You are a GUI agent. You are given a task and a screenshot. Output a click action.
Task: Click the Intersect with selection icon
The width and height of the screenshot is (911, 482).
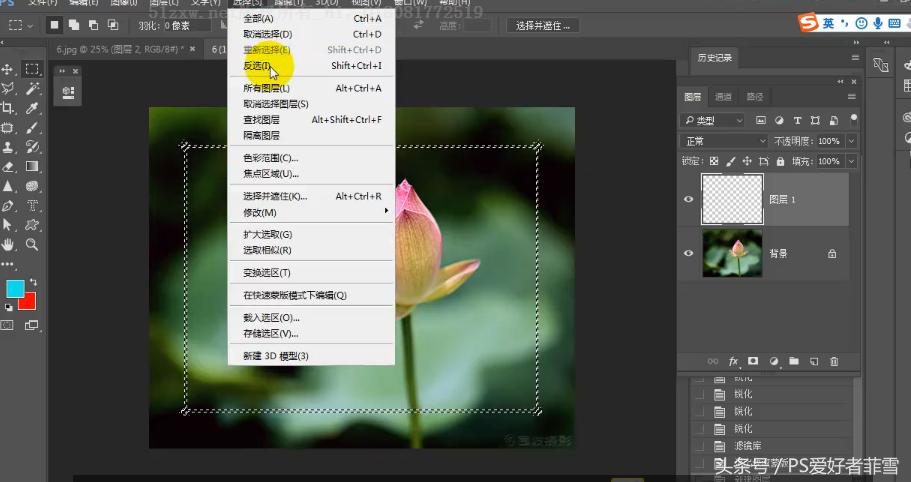pyautogui.click(x=113, y=25)
